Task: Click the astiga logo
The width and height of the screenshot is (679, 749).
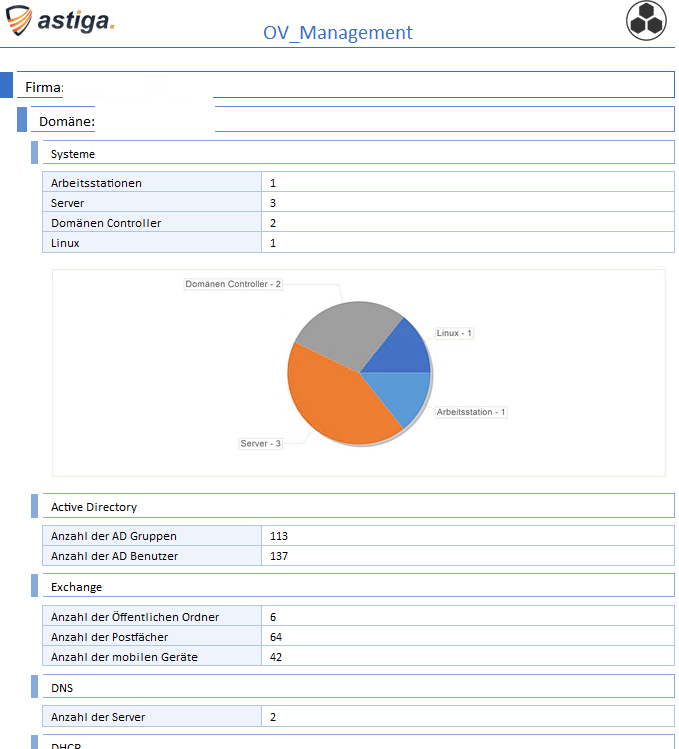Action: 60,21
